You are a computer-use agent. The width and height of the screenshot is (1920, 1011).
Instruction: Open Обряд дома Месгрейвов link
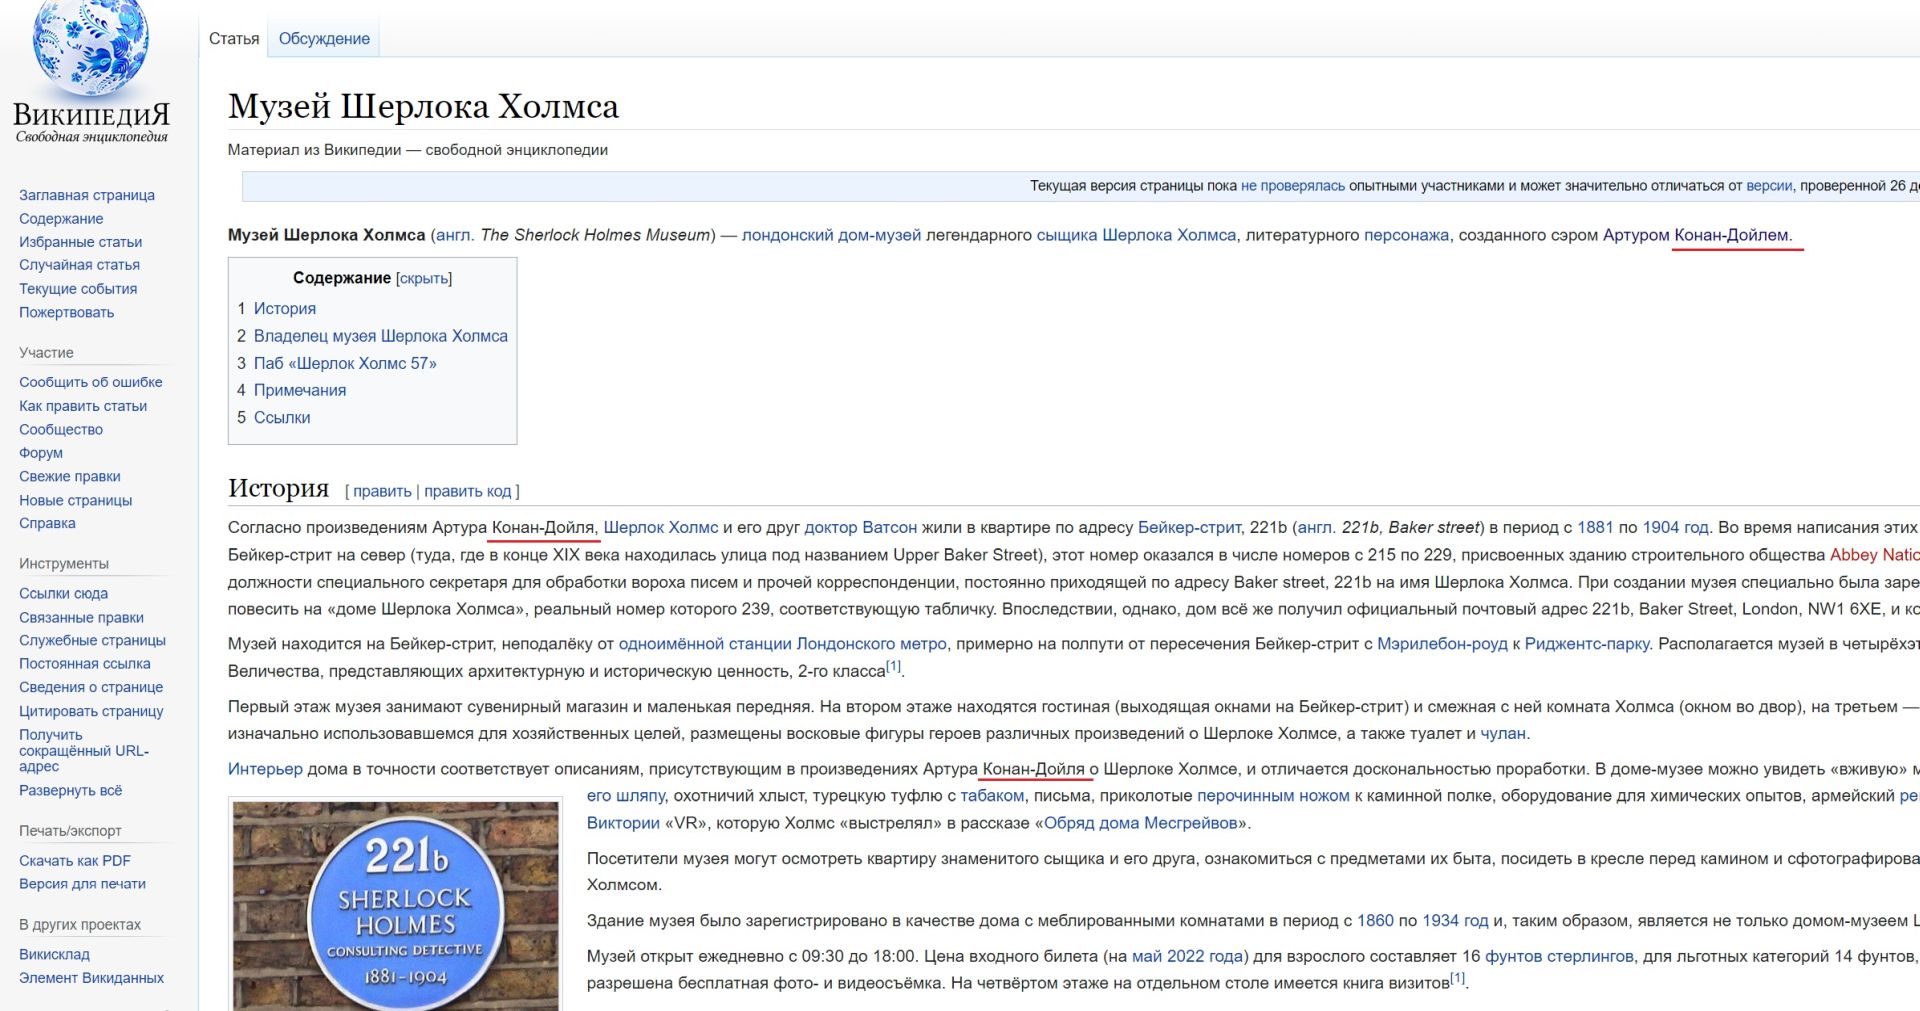[x=1141, y=823]
